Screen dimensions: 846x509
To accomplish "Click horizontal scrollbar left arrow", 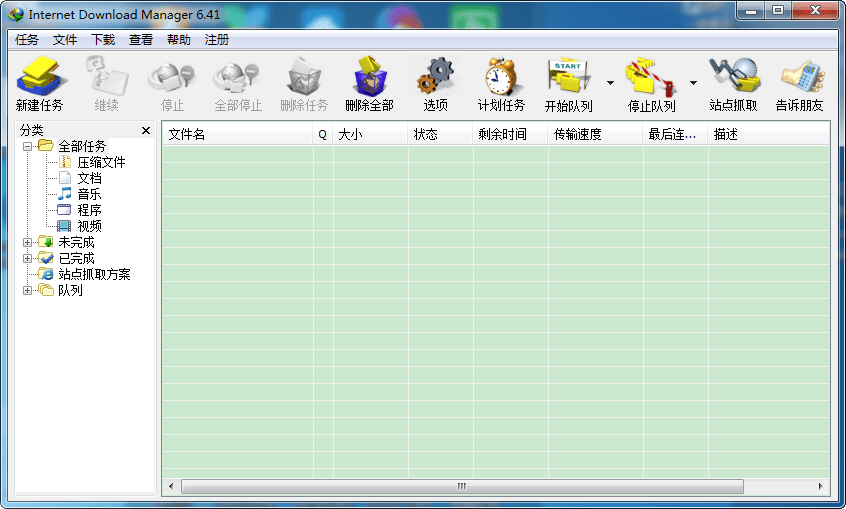I will tap(171, 486).
